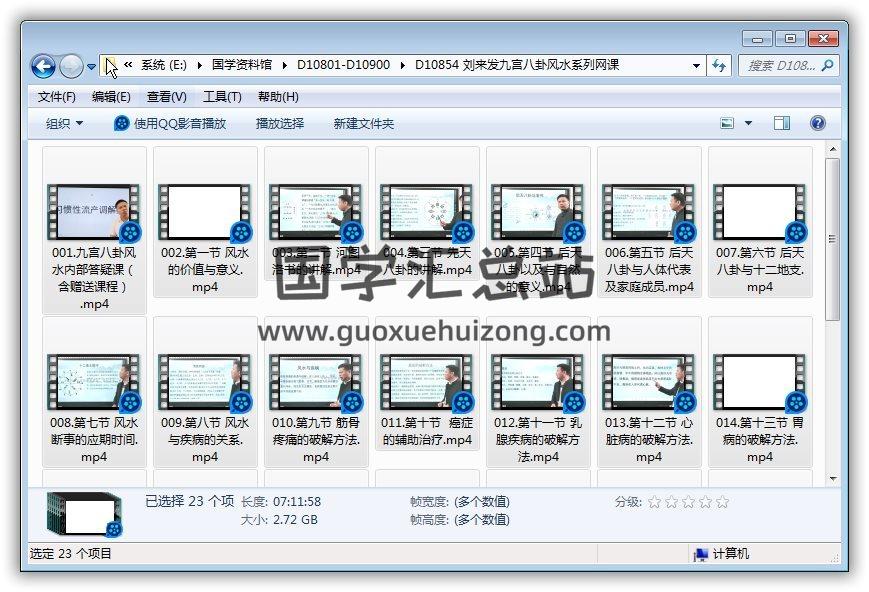
Task: Open the 工具(T) menu
Action: click(x=222, y=97)
